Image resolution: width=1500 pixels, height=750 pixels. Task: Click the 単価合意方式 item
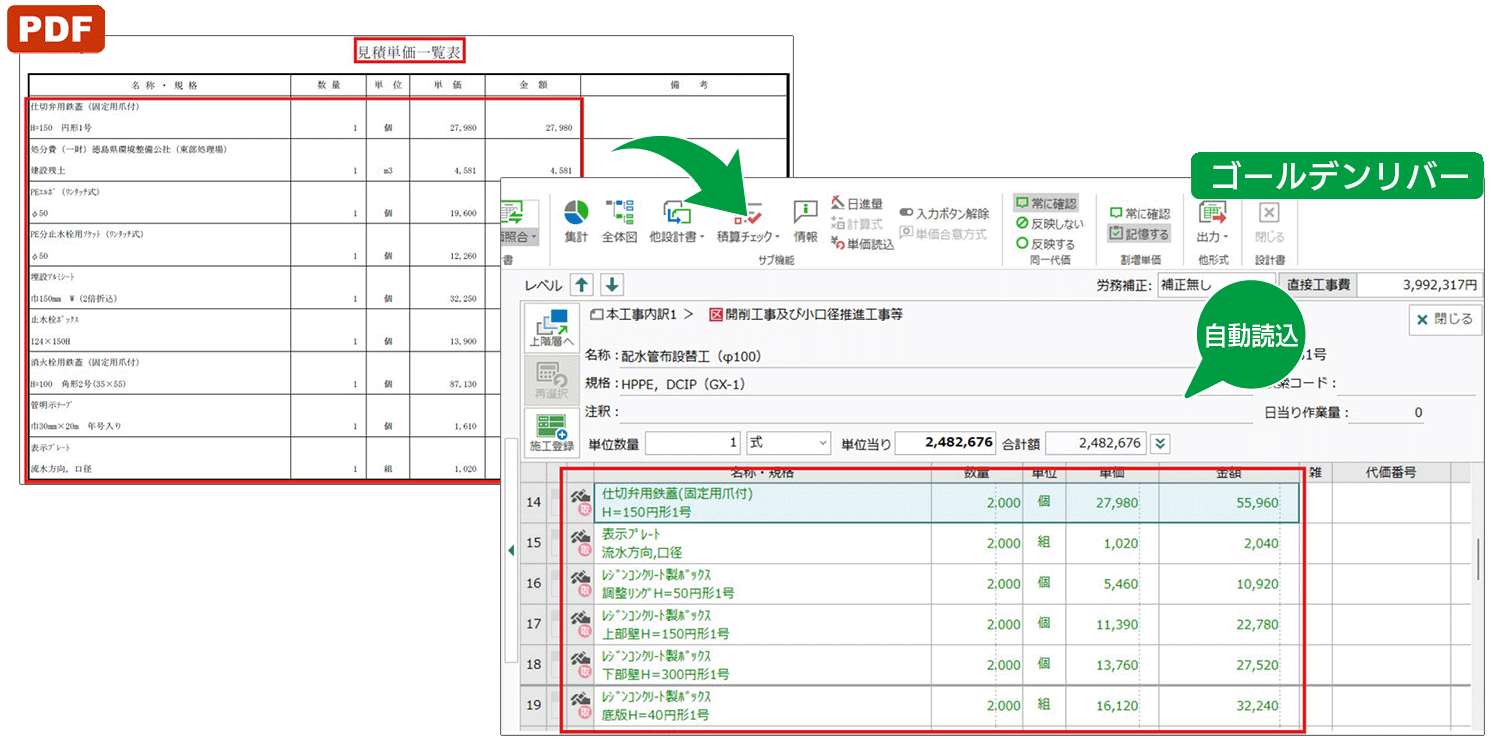pyautogui.click(x=943, y=233)
